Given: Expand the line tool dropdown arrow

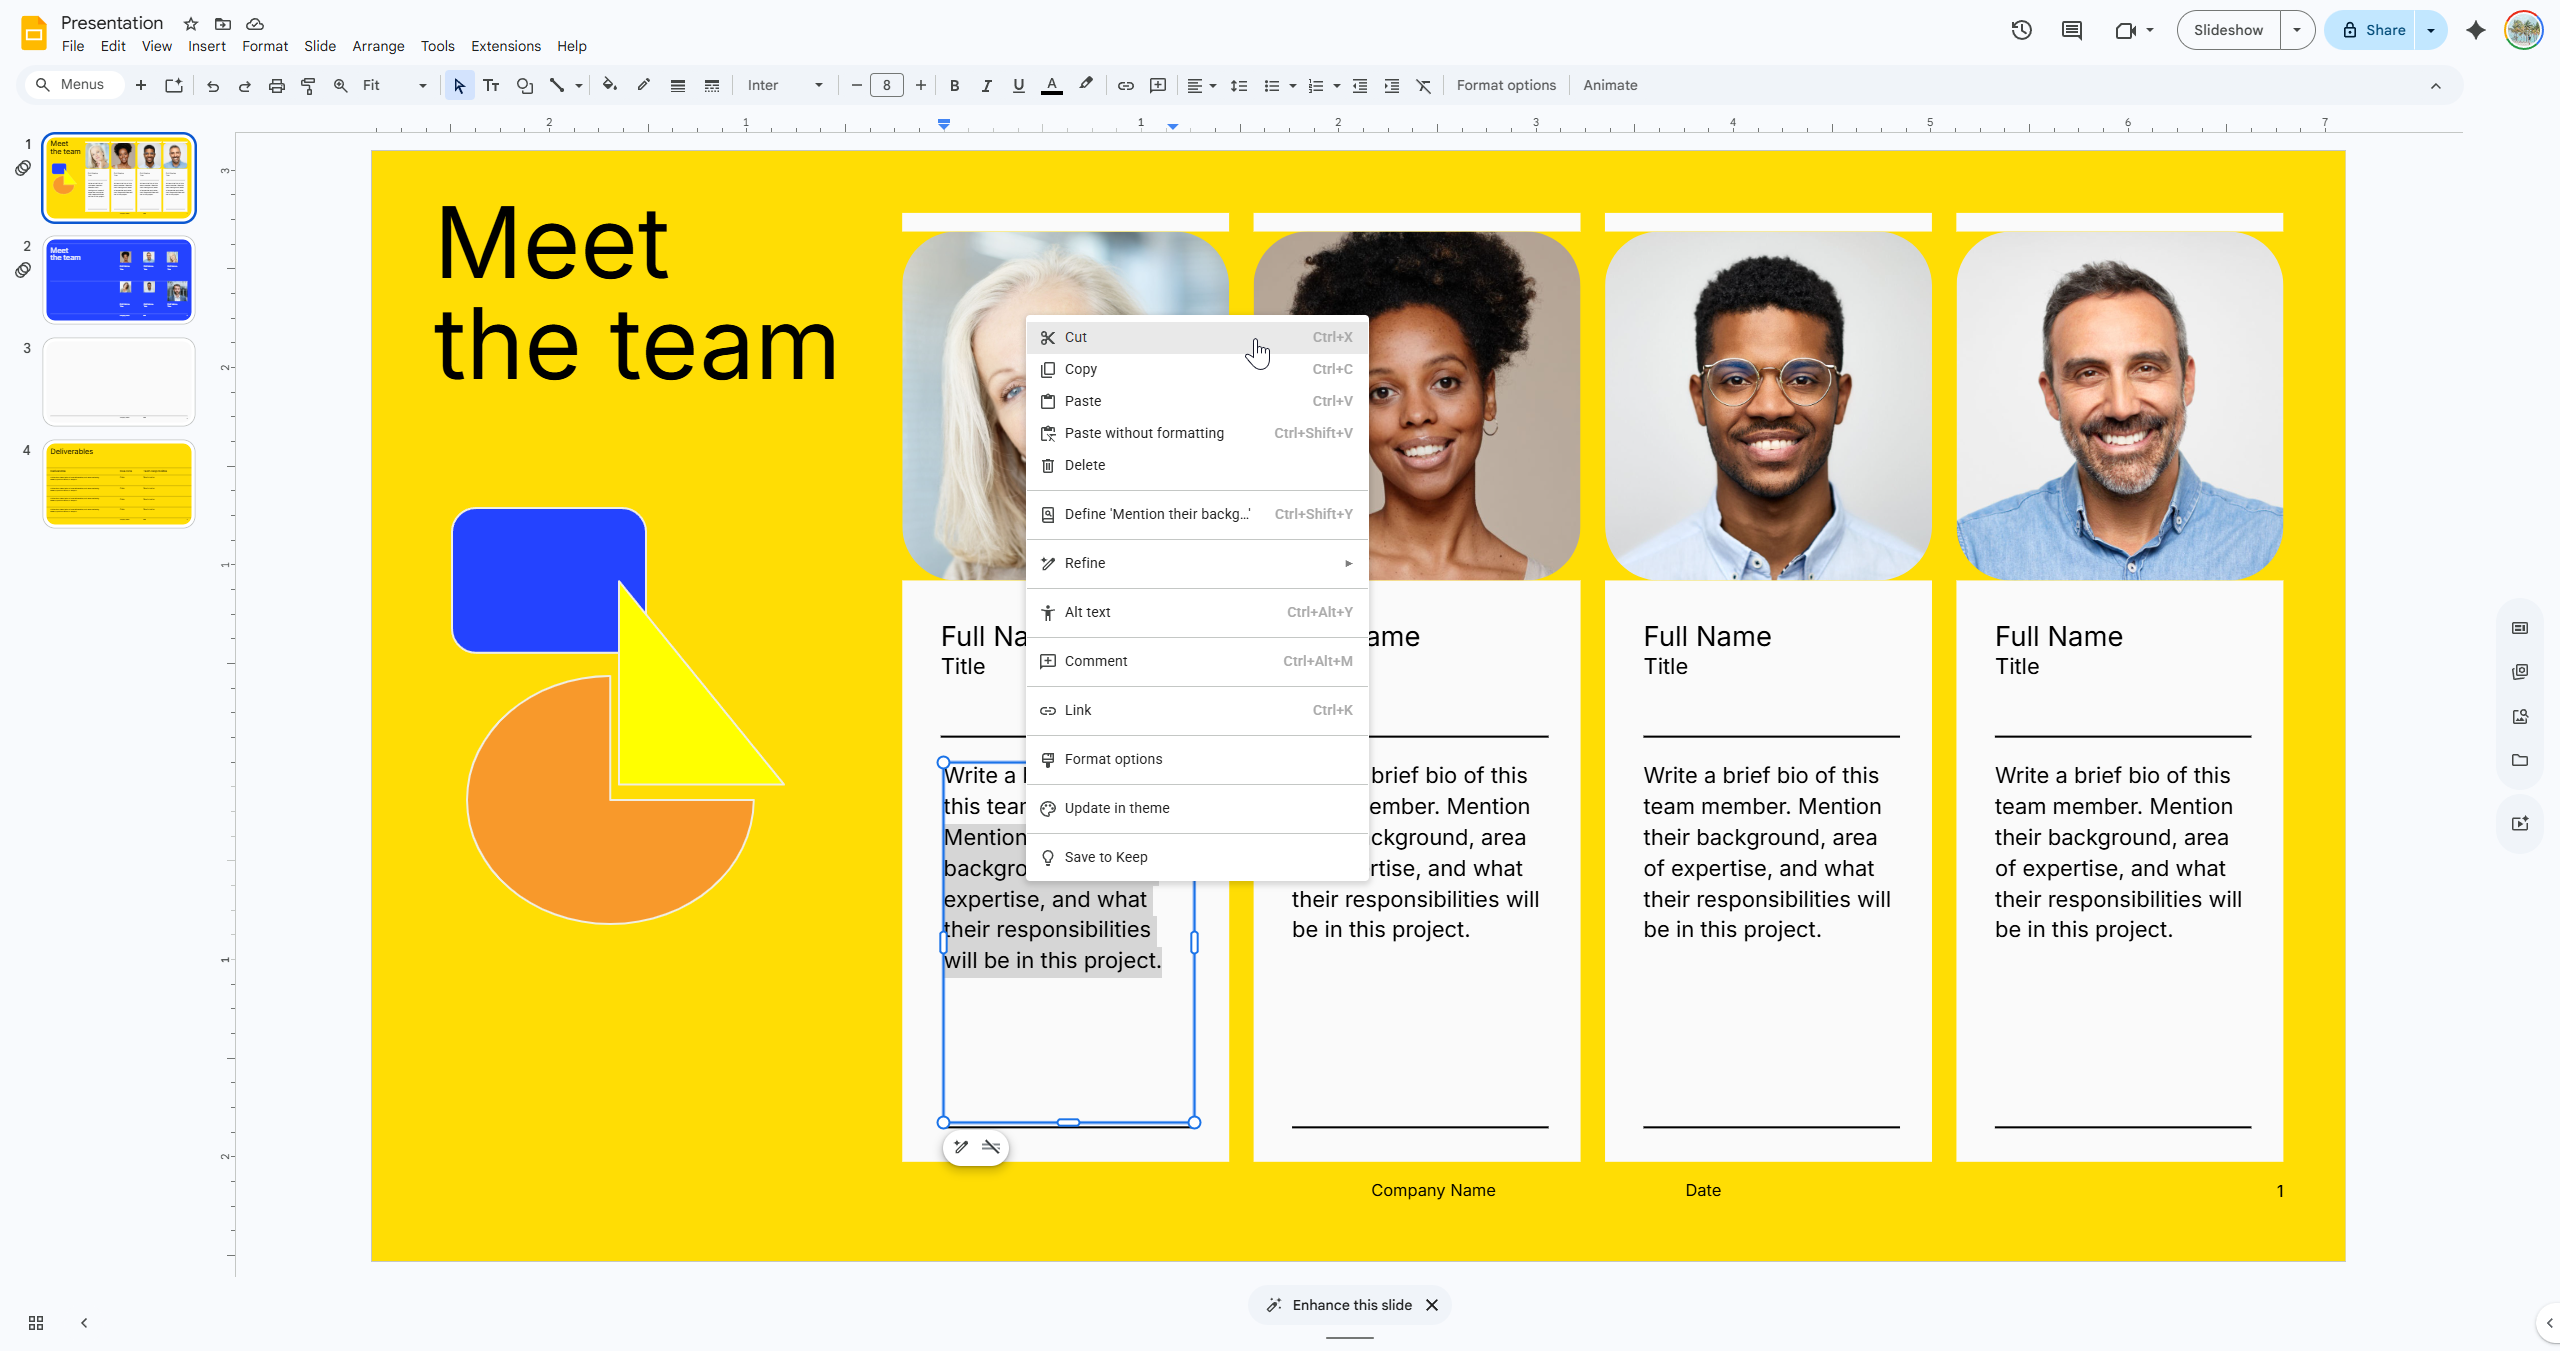Looking at the screenshot, I should 579,86.
